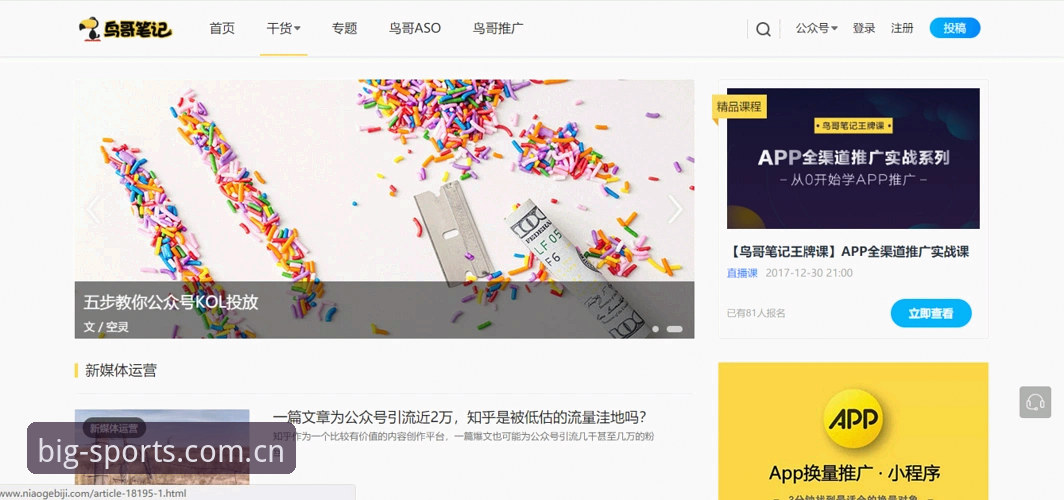Image resolution: width=1064 pixels, height=500 pixels.
Task: Expand the 公众号 dropdown
Action: point(816,28)
